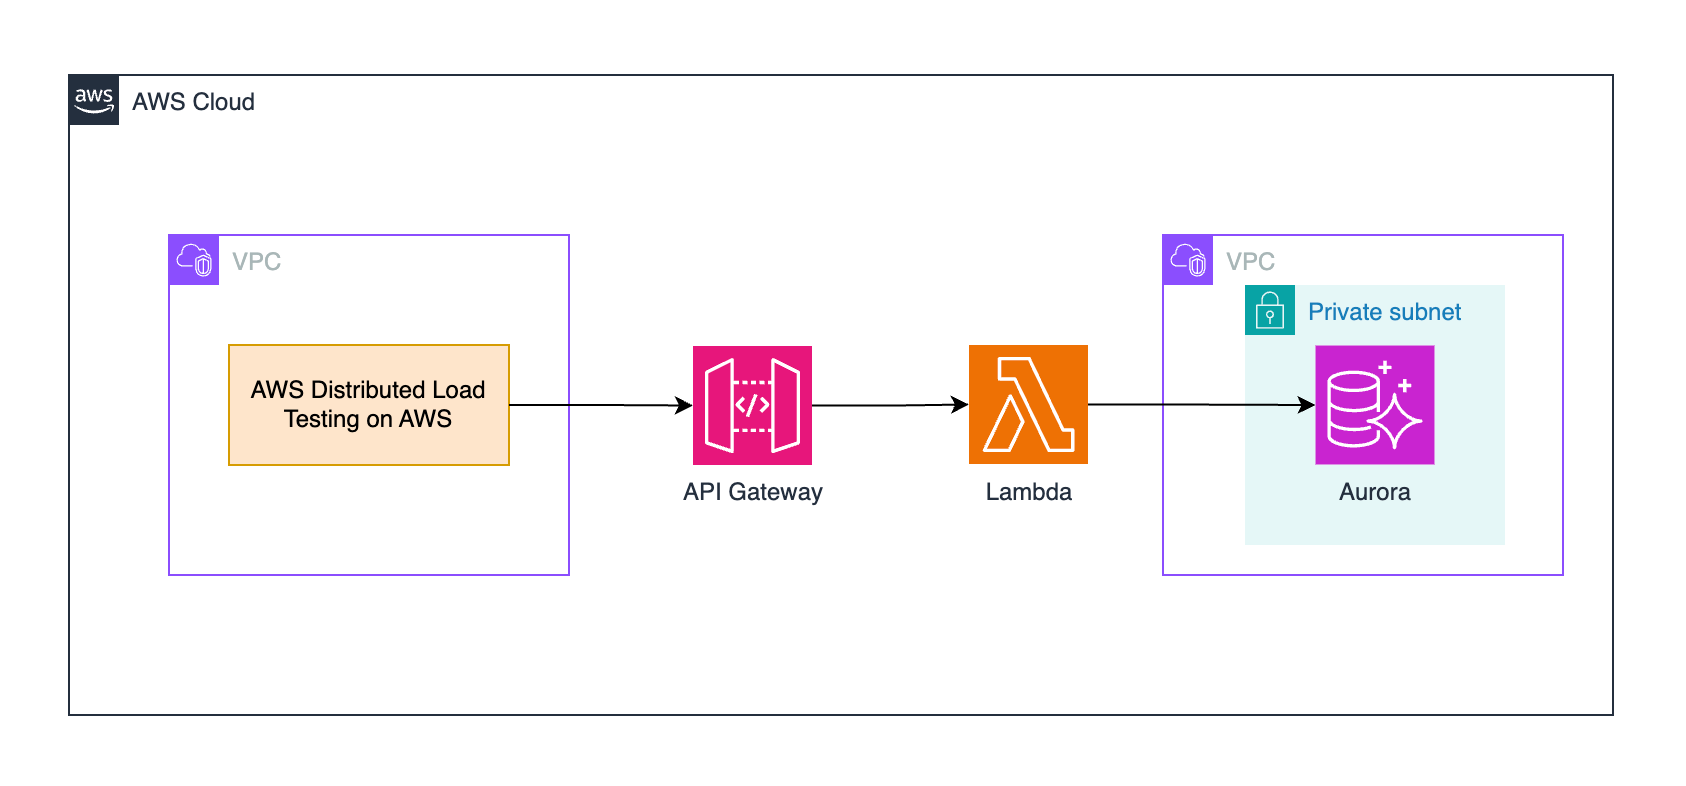Click the "Aurora" caption
The width and height of the screenshot is (1686, 786).
click(1374, 492)
